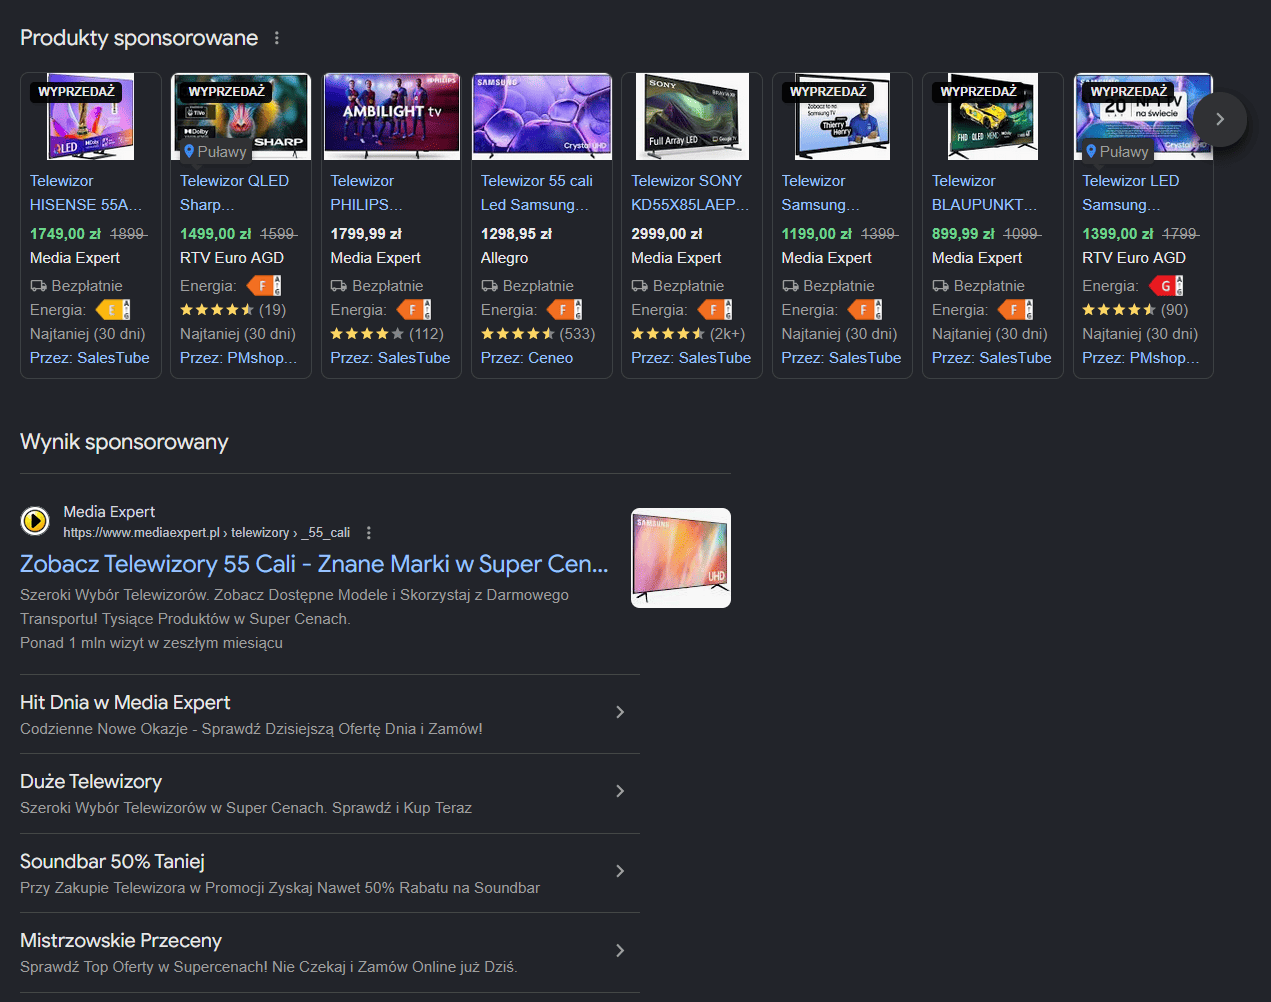Click energy class F badge on Philips card
Image resolution: width=1271 pixels, height=1002 pixels.
(x=414, y=310)
